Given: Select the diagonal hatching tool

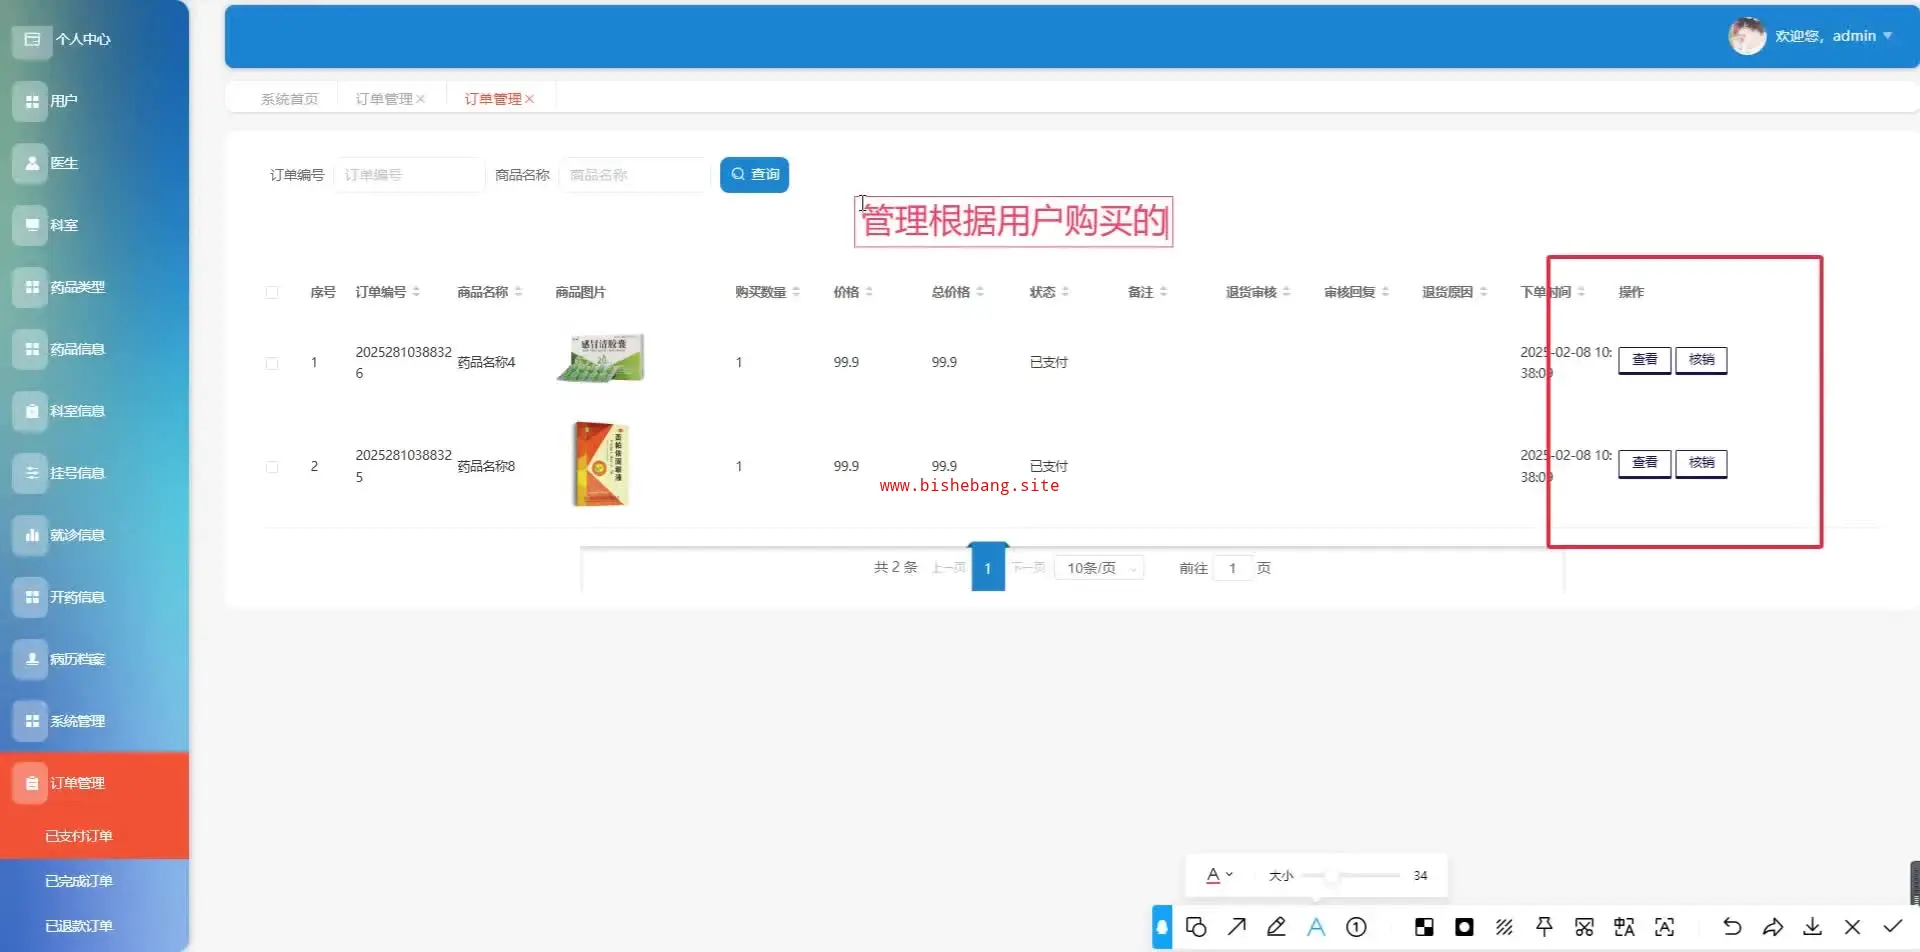Looking at the screenshot, I should point(1504,927).
